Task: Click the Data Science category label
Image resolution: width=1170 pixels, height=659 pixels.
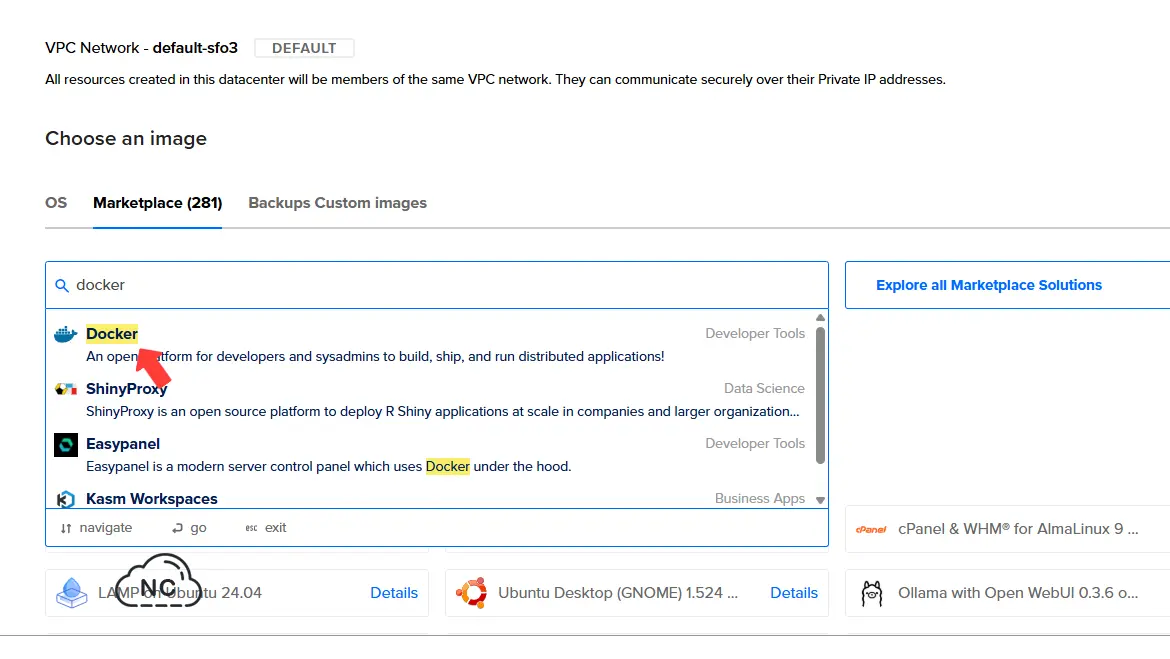Action: point(764,389)
